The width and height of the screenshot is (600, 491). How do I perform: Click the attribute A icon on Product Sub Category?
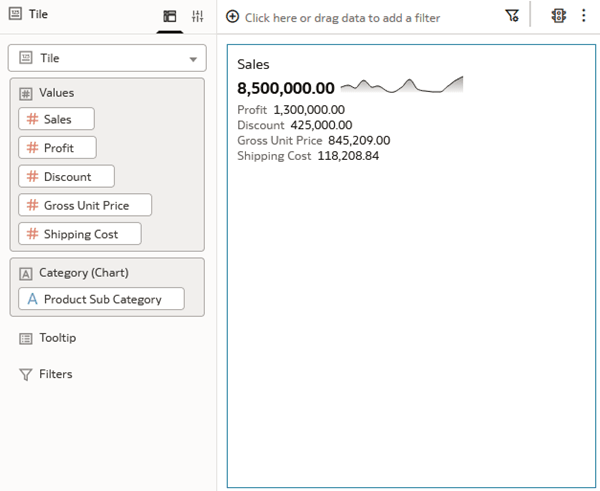tap(33, 299)
